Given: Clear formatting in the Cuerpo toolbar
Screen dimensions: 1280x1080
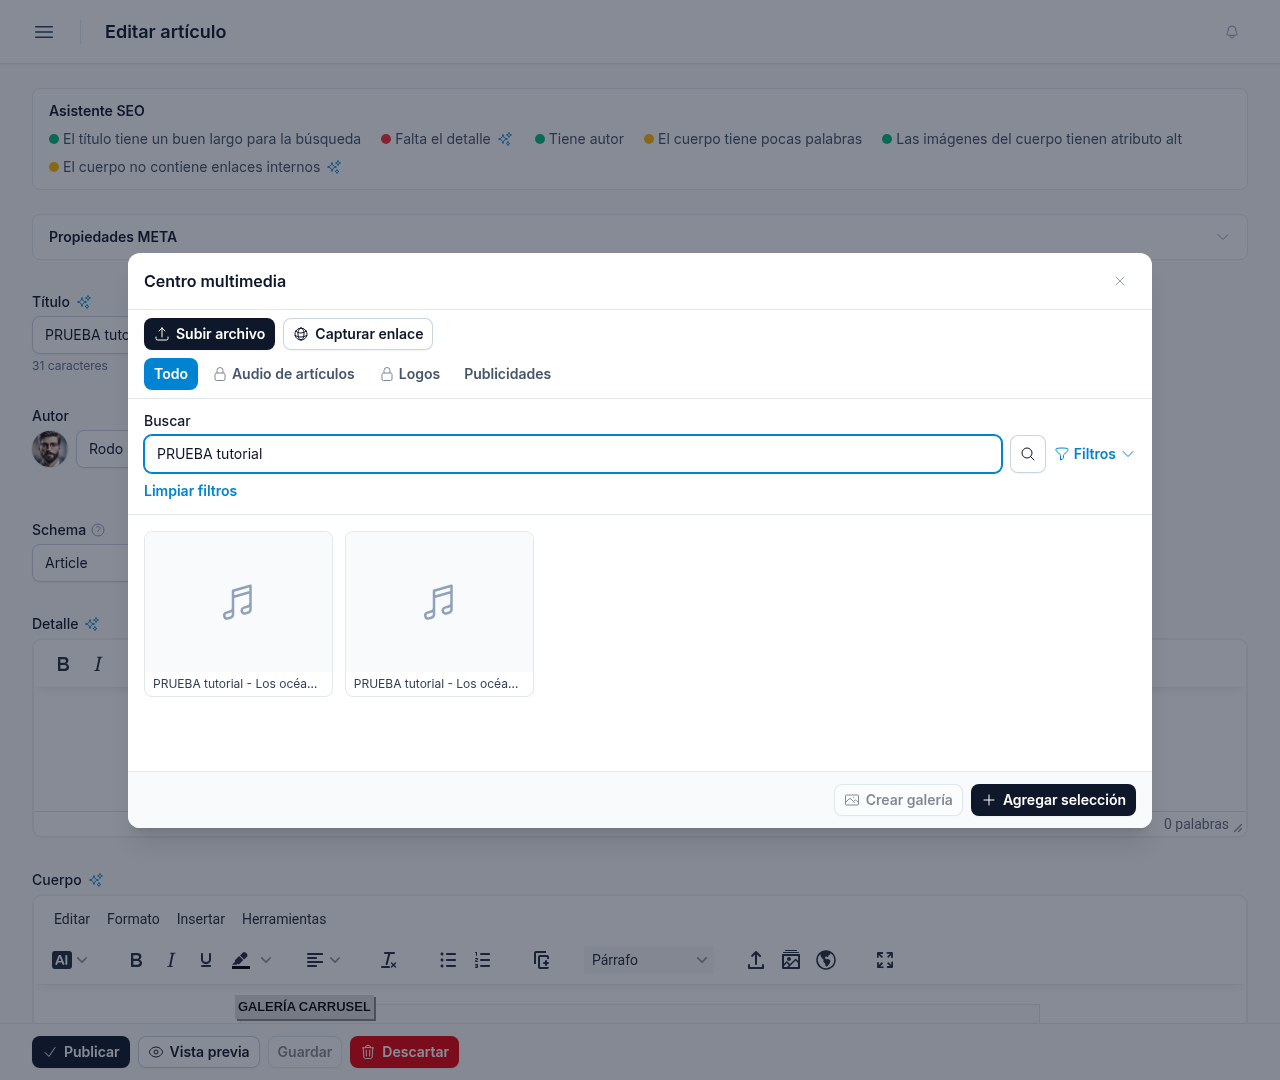Looking at the screenshot, I should click(389, 960).
